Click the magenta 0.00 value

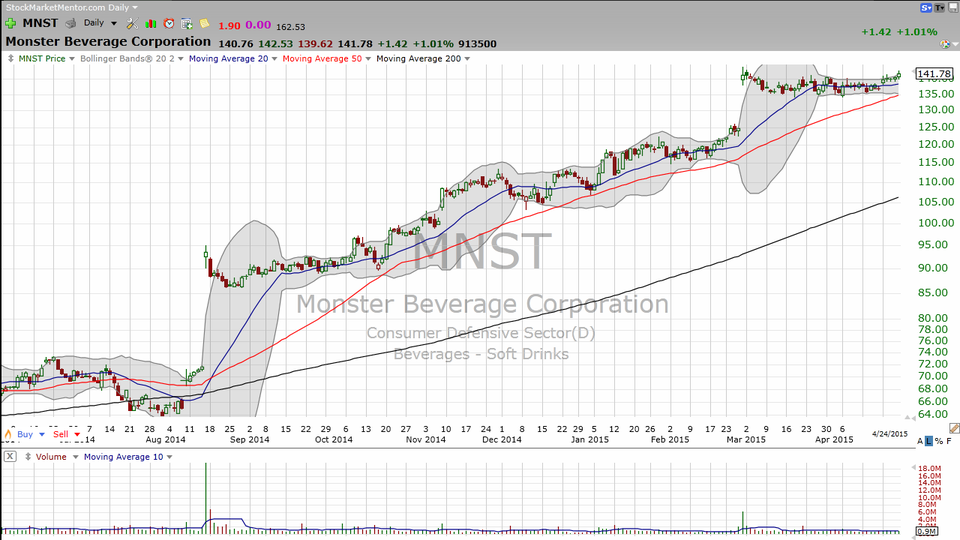tap(258, 25)
